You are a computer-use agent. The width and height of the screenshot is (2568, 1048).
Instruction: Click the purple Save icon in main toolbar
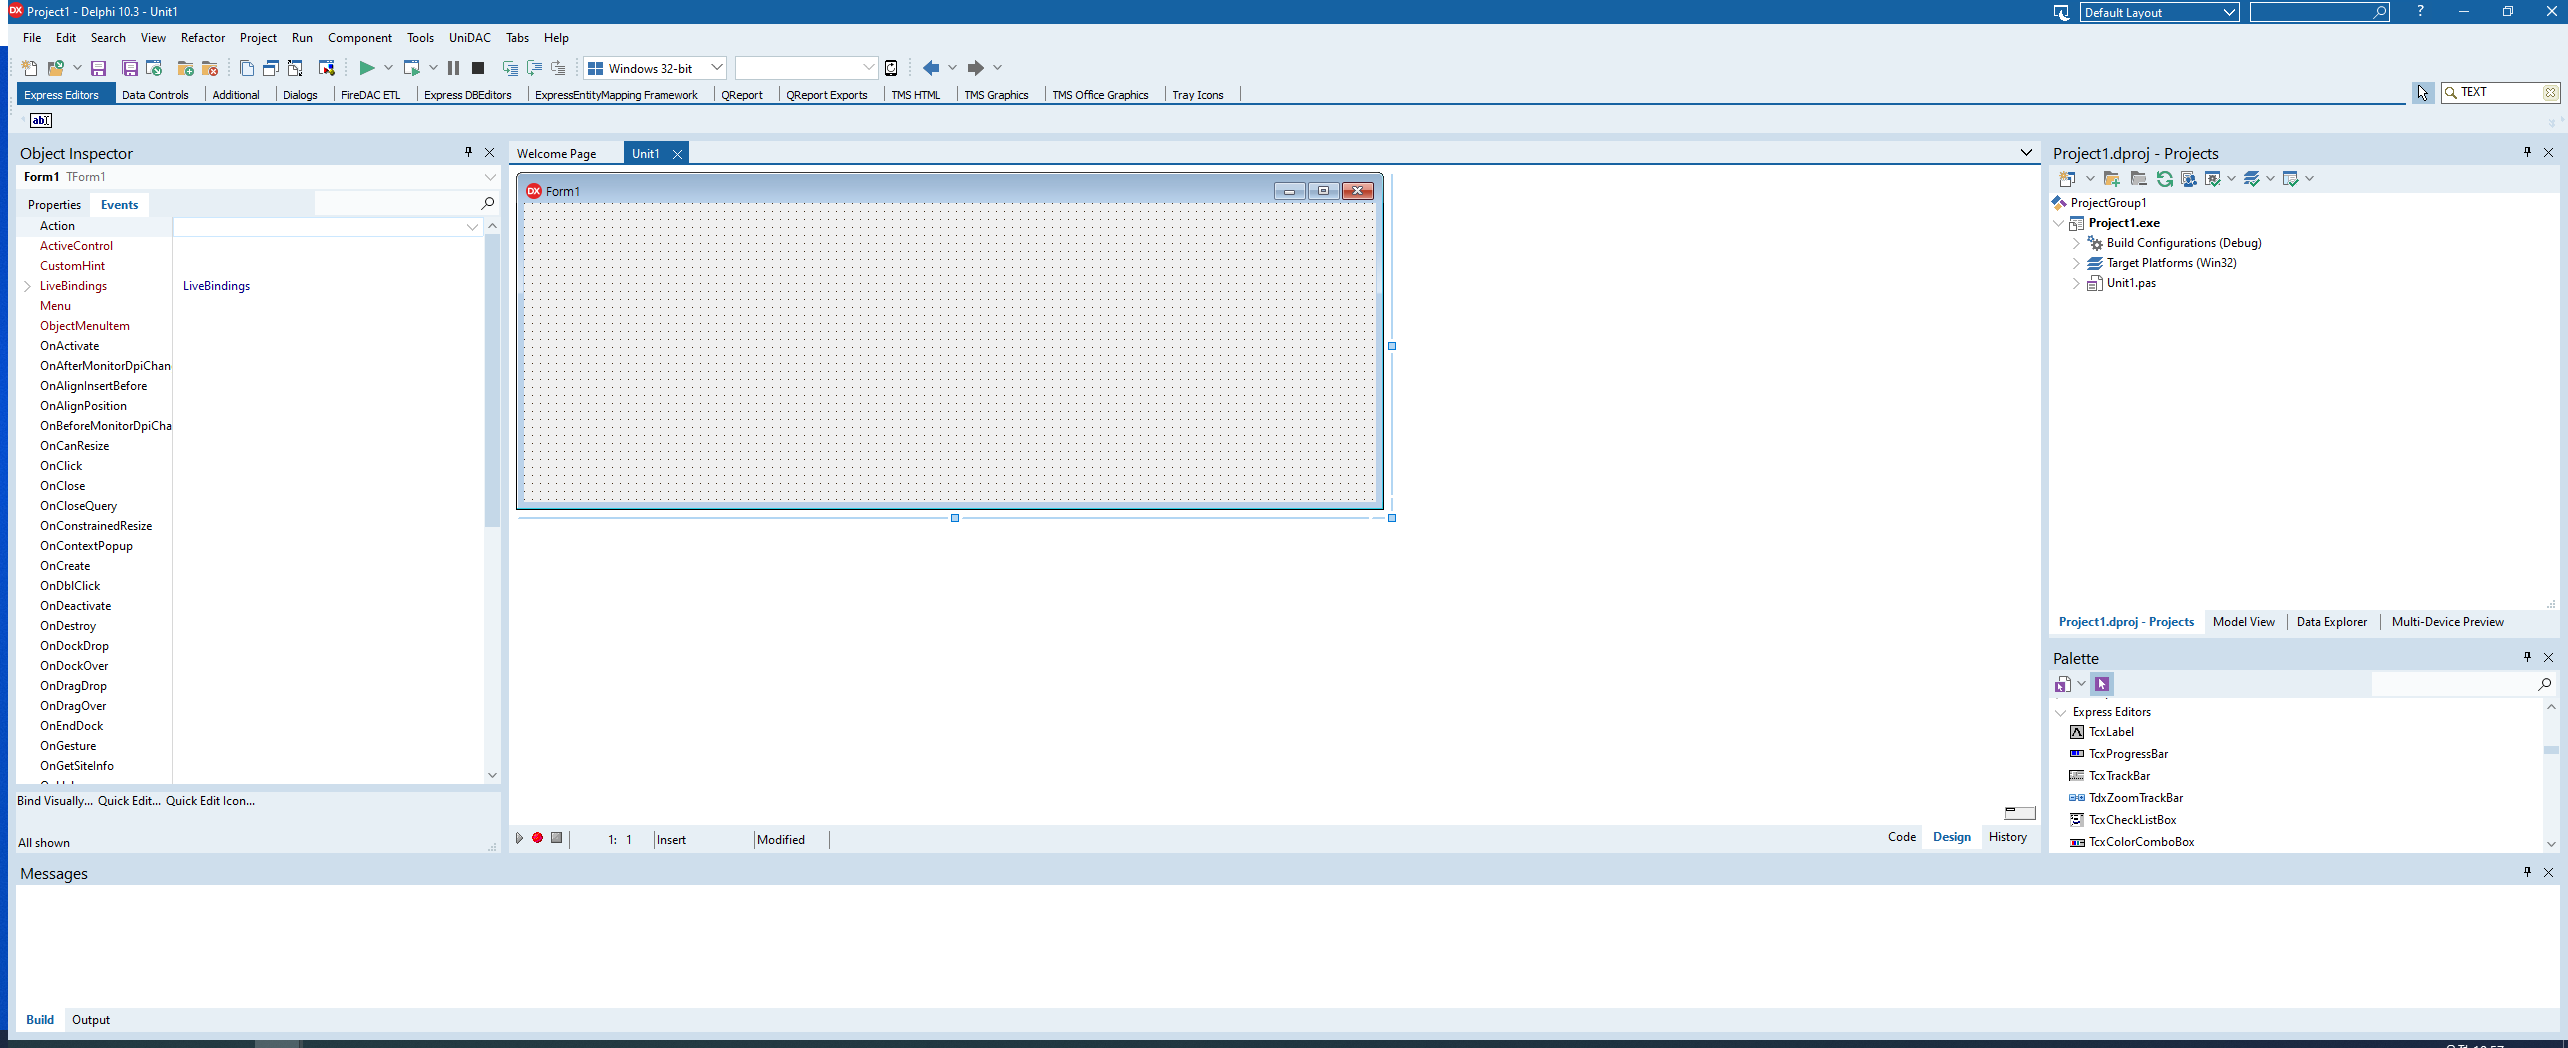[98, 68]
